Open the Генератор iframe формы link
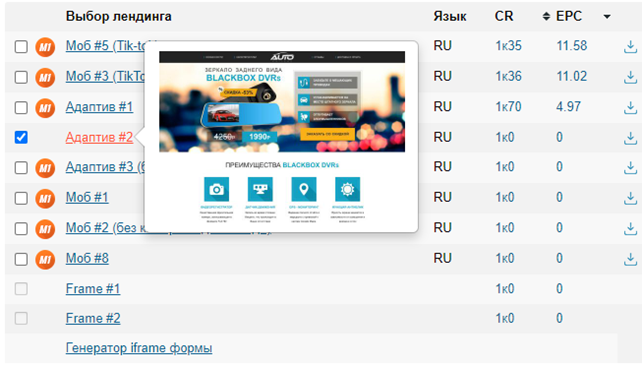 pos(139,348)
